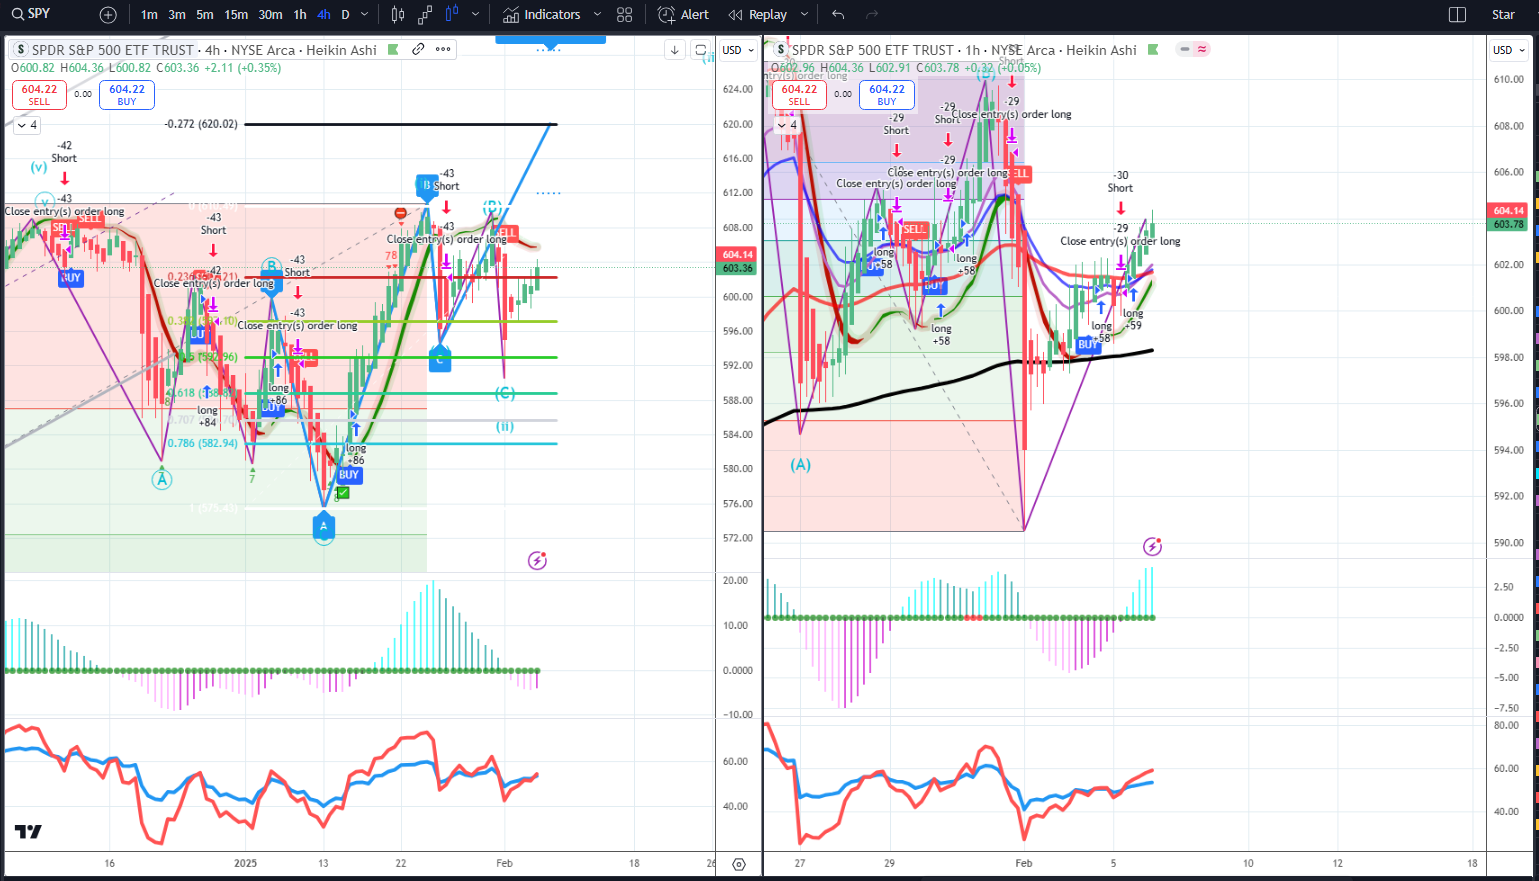Viewport: 1539px width, 881px height.
Task: Click the (C) wave label on 4h chart
Action: (505, 393)
